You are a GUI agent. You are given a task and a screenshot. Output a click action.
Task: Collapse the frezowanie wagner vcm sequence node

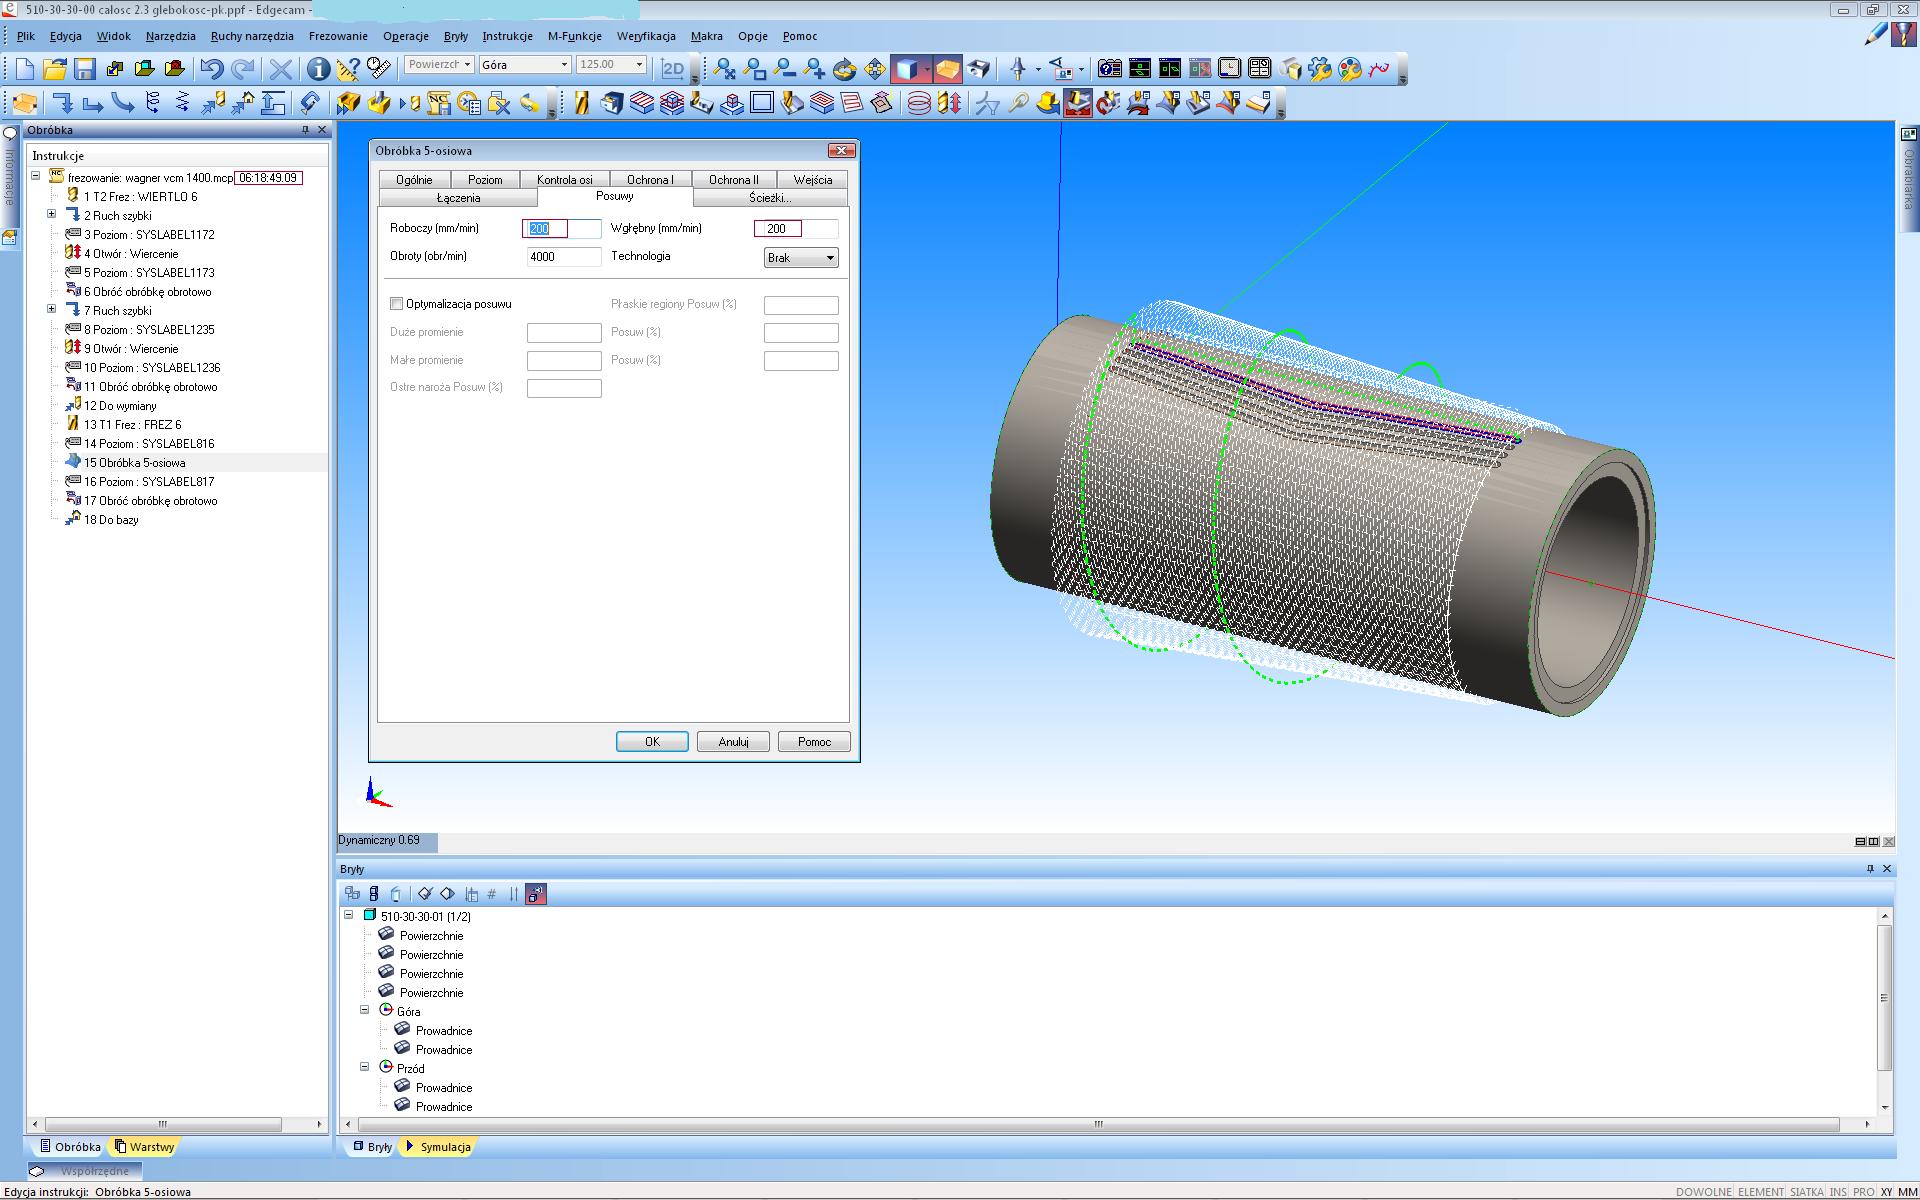point(35,176)
